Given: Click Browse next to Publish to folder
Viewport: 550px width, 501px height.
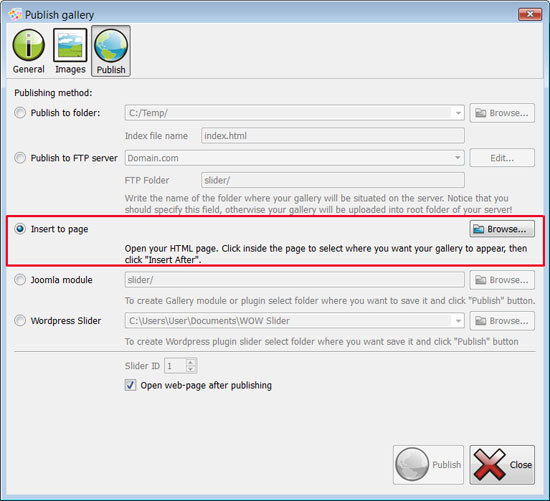Looking at the screenshot, I should tap(502, 113).
